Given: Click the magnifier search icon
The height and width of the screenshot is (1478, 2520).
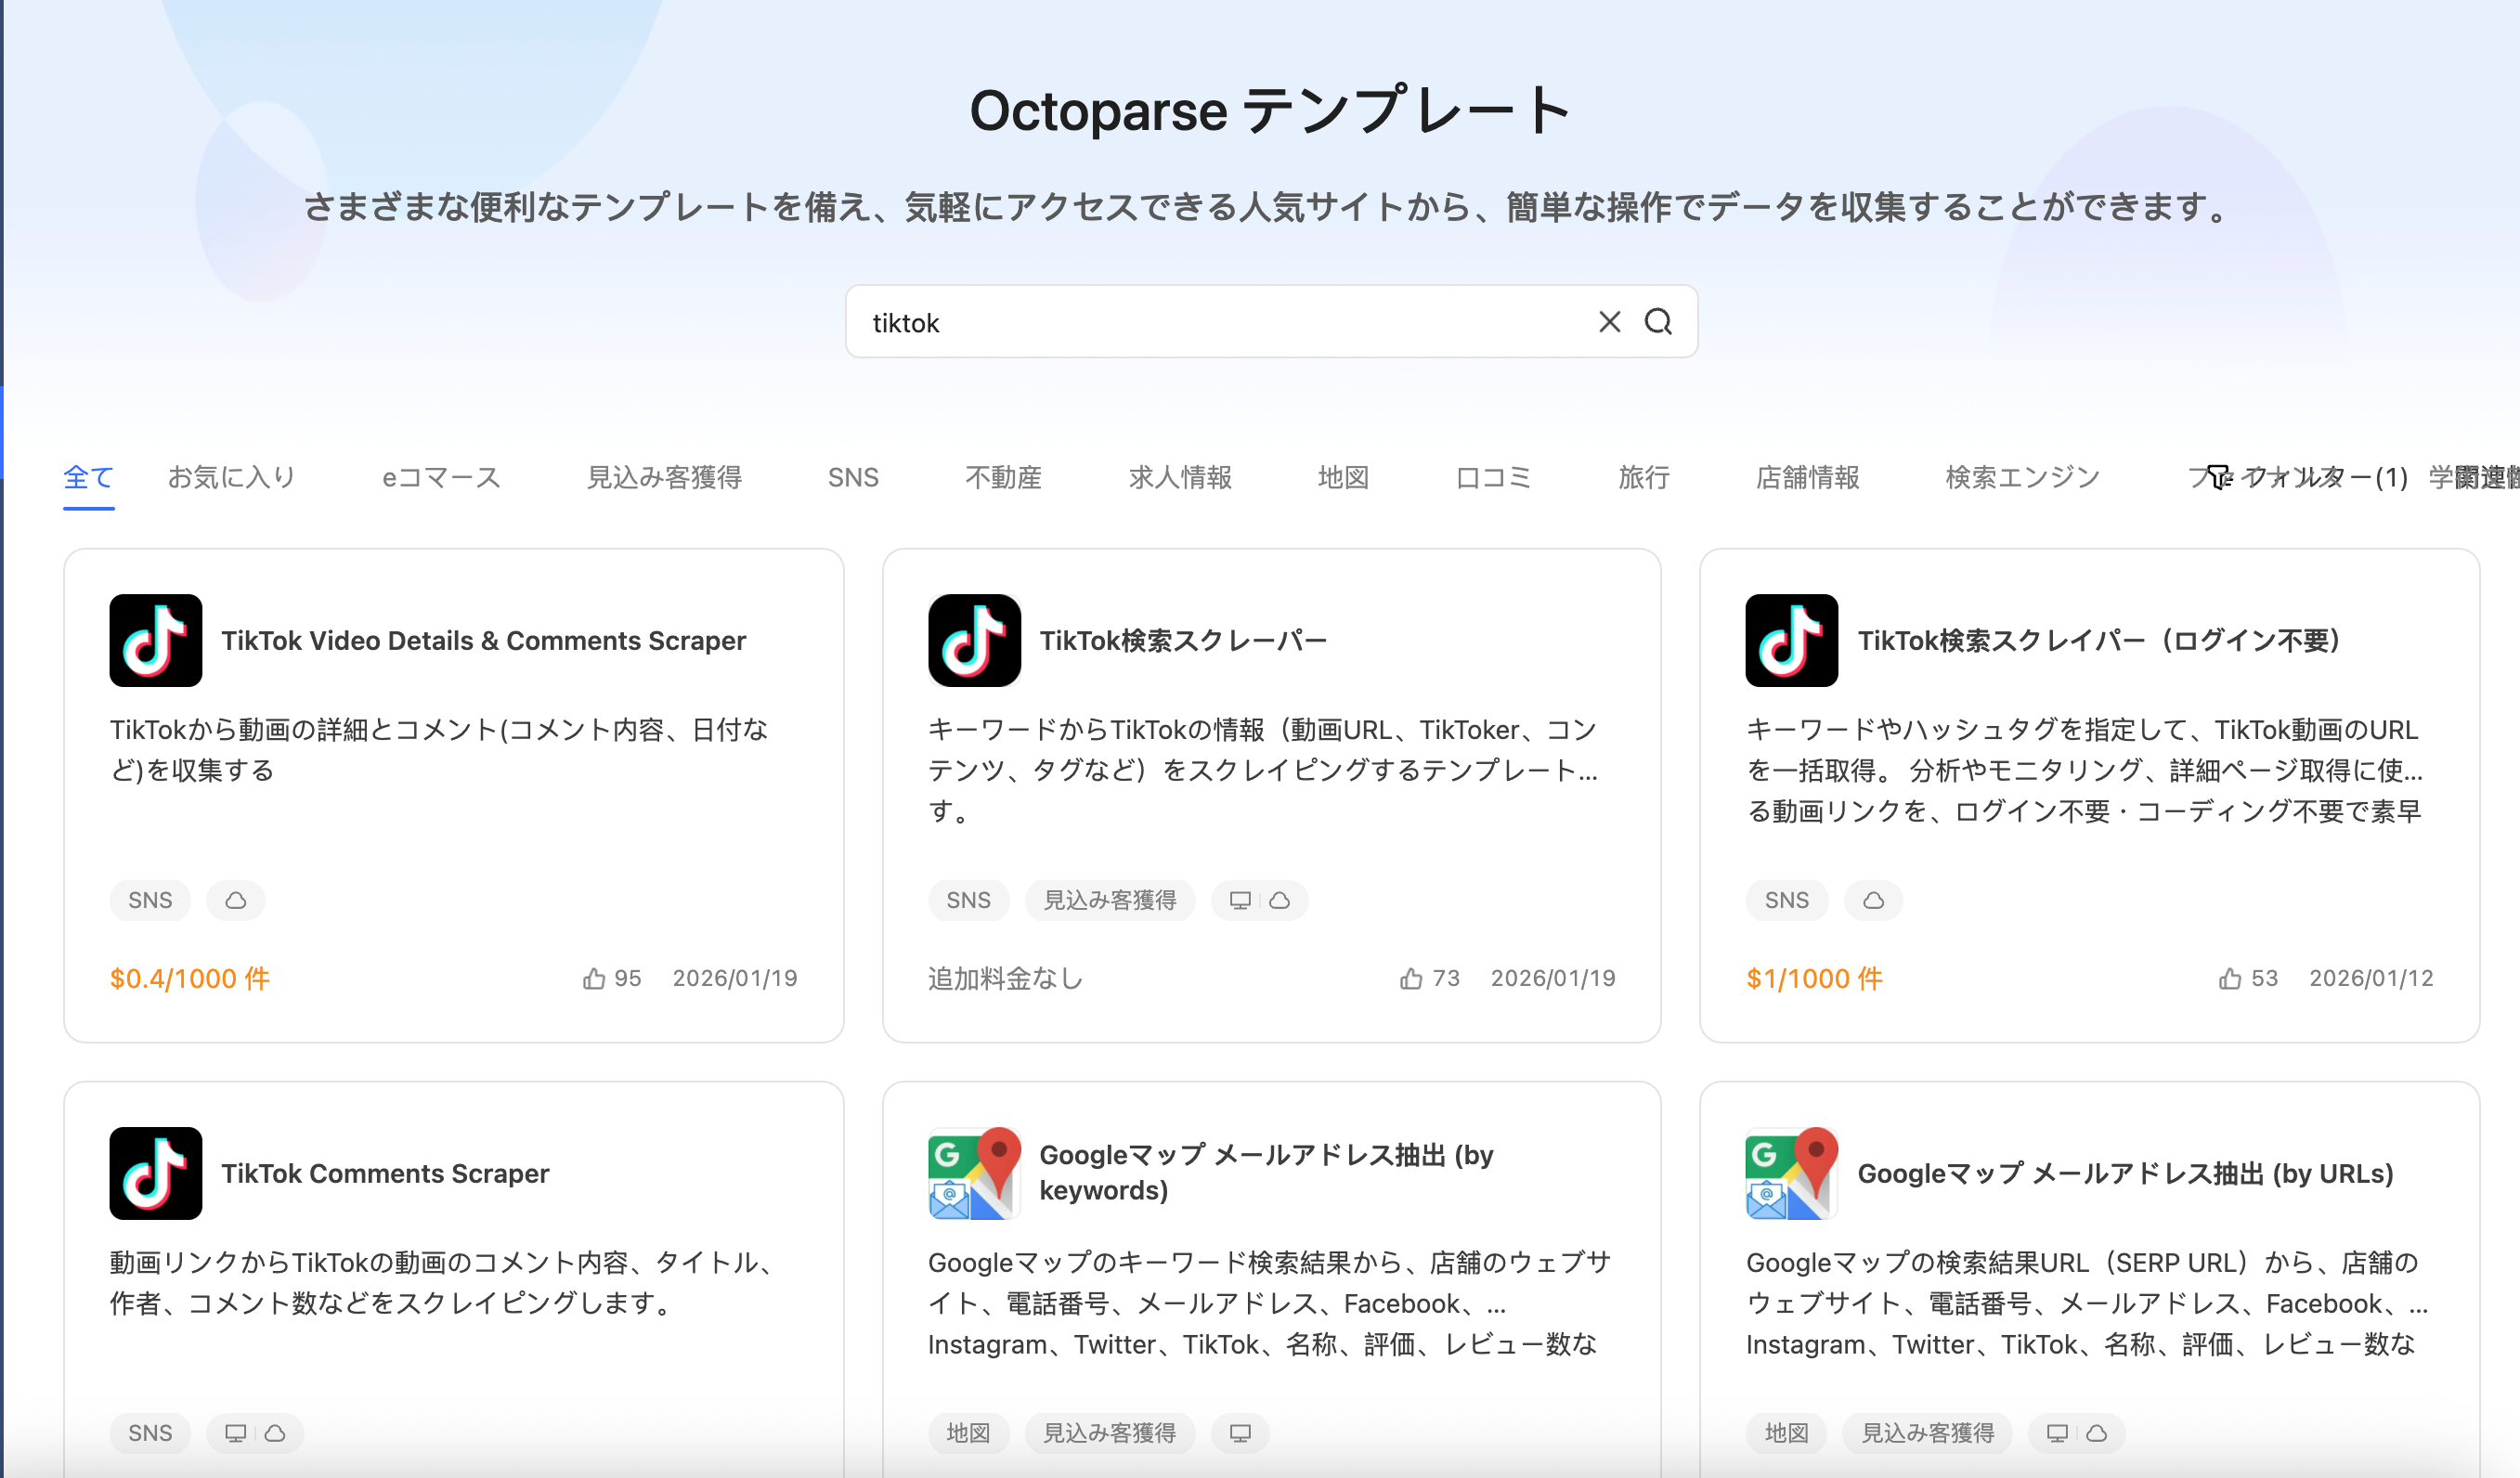Looking at the screenshot, I should tap(1658, 322).
